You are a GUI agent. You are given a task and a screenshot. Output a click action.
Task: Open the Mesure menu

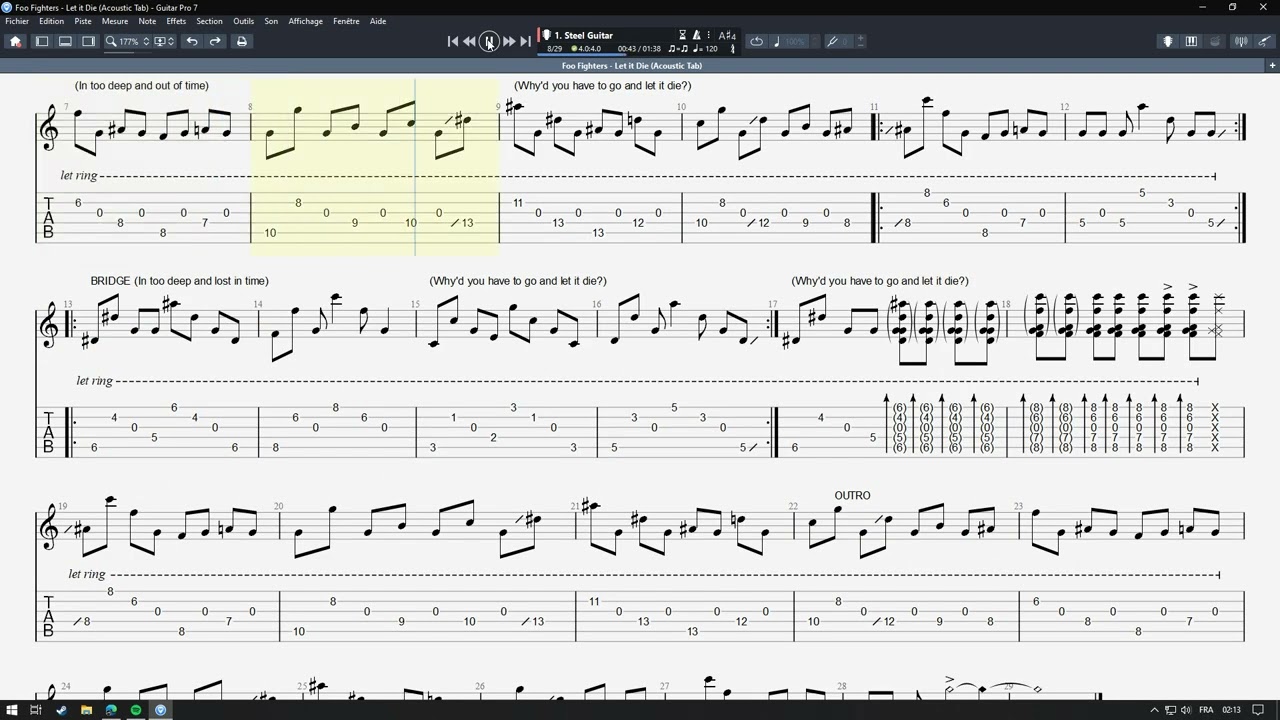point(115,21)
